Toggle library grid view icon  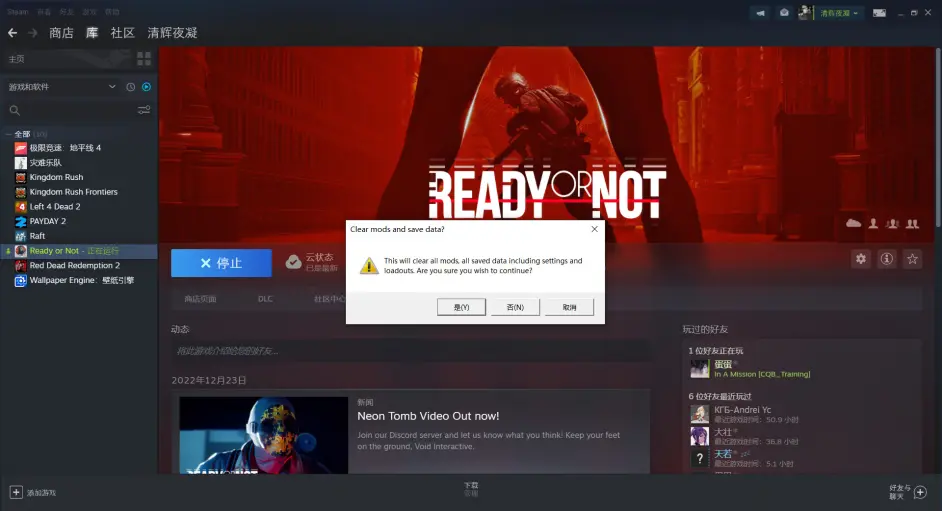[x=144, y=58]
